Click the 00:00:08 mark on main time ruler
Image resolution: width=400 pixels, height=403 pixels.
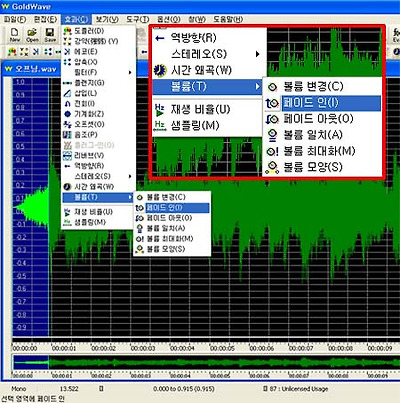click(x=340, y=348)
